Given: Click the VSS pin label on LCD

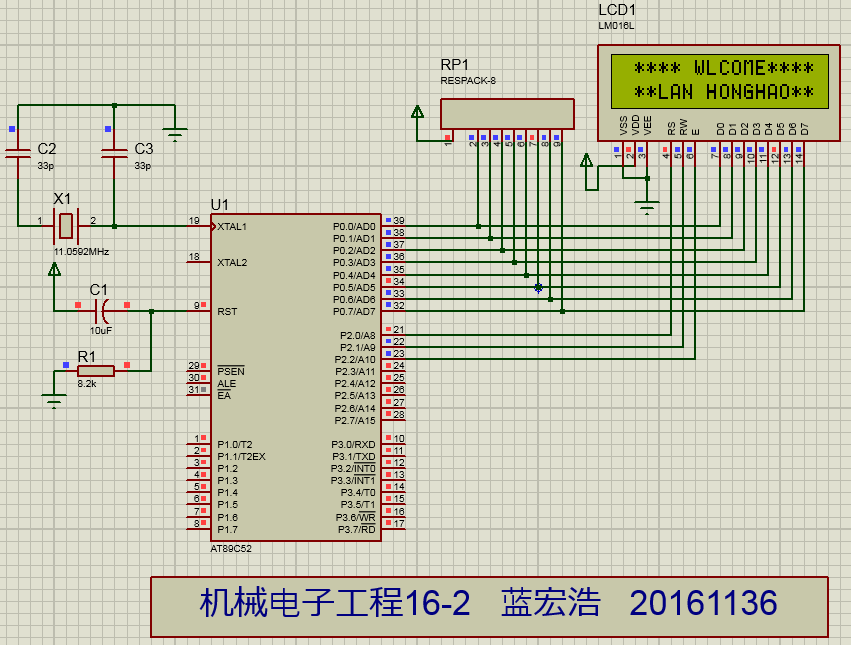Looking at the screenshot, I should pyautogui.click(x=623, y=125).
